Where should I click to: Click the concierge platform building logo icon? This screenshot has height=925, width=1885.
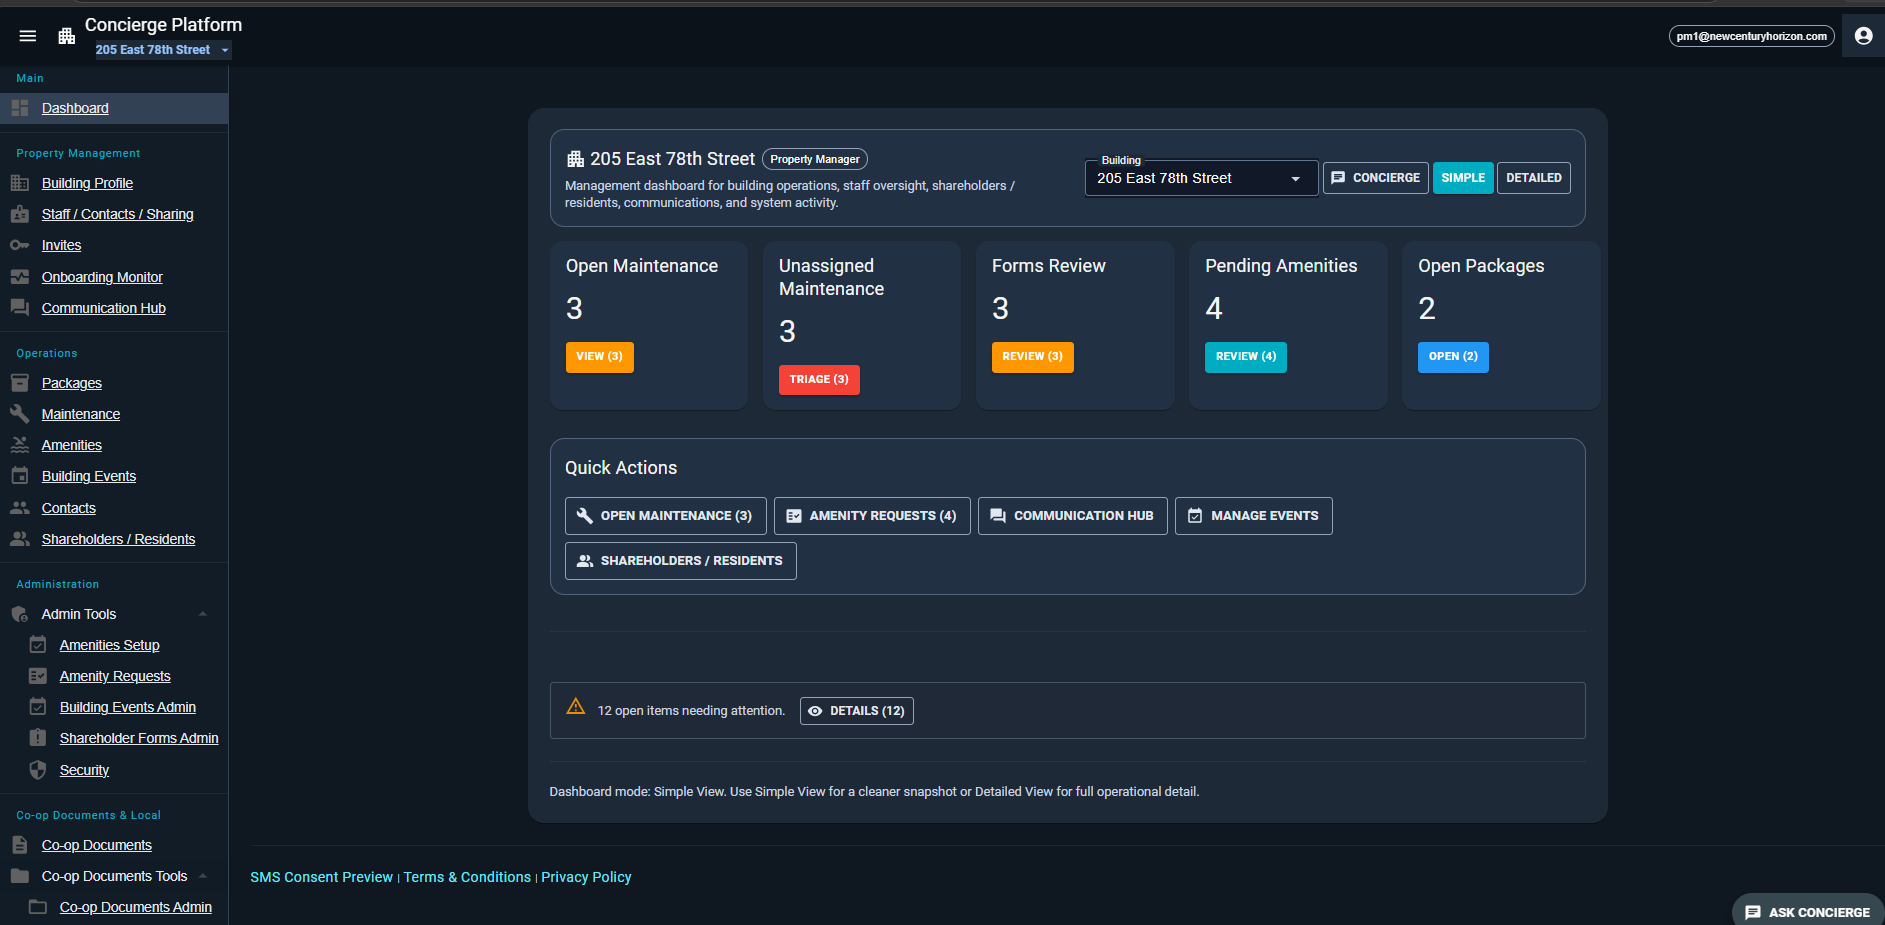[x=67, y=36]
